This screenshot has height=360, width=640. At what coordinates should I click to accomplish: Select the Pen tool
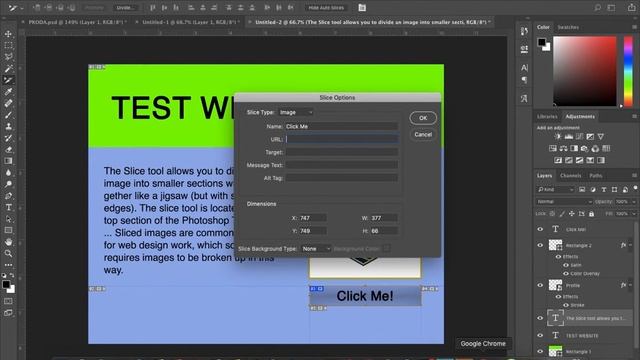point(8,196)
